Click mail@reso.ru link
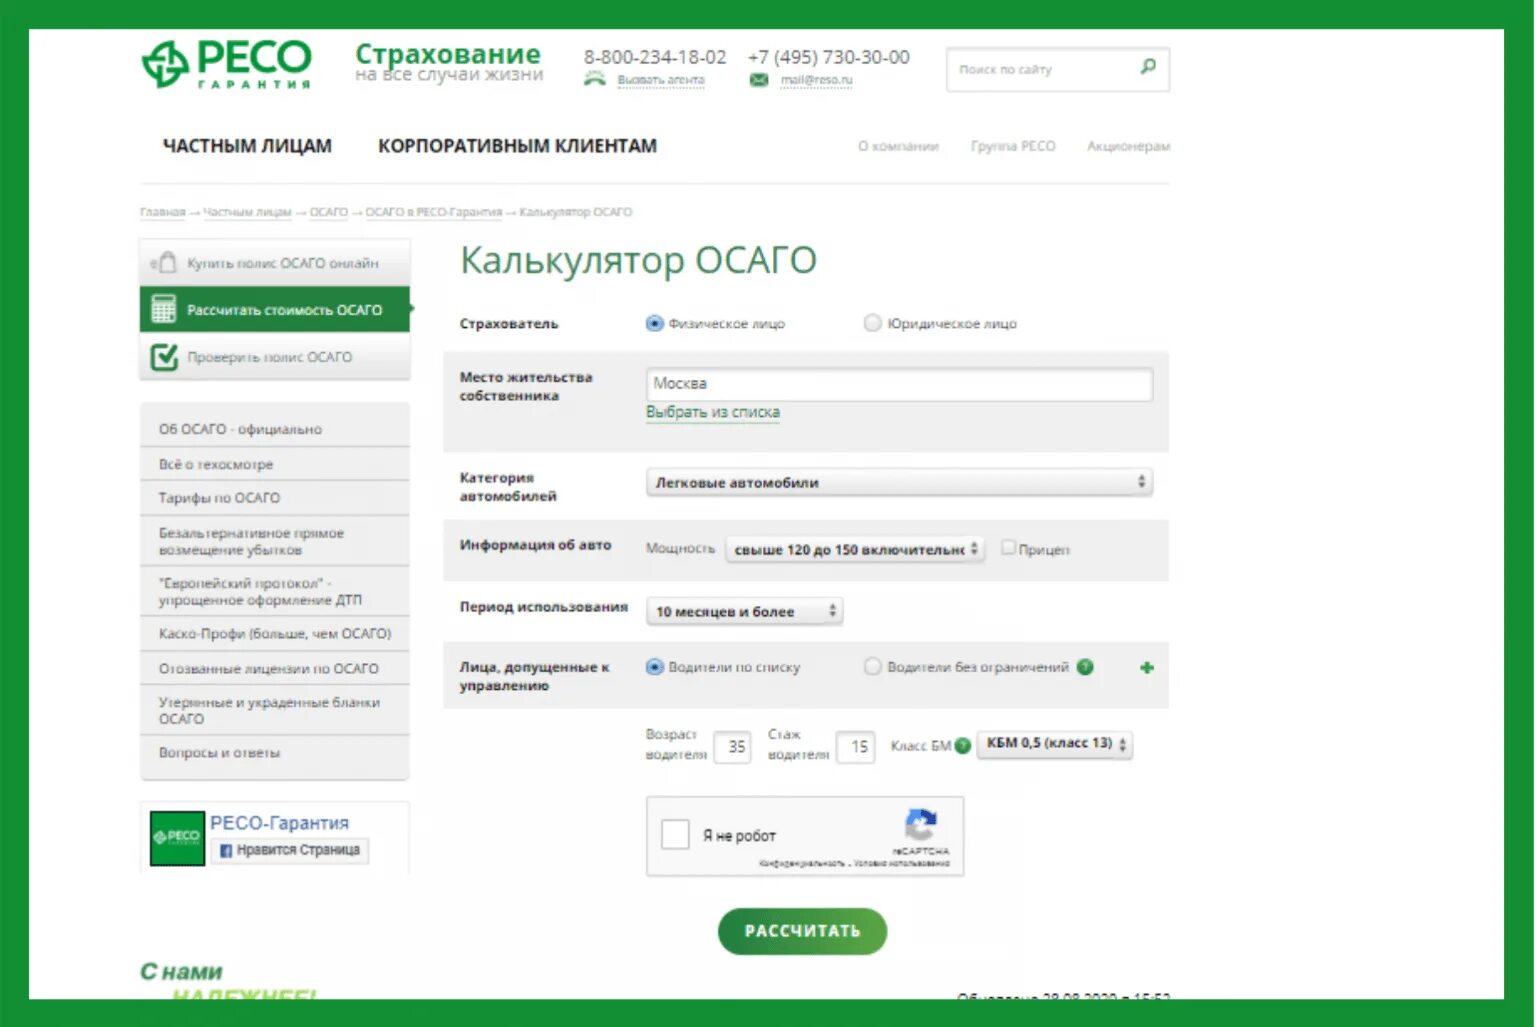This screenshot has width=1536, height=1027. pos(816,80)
